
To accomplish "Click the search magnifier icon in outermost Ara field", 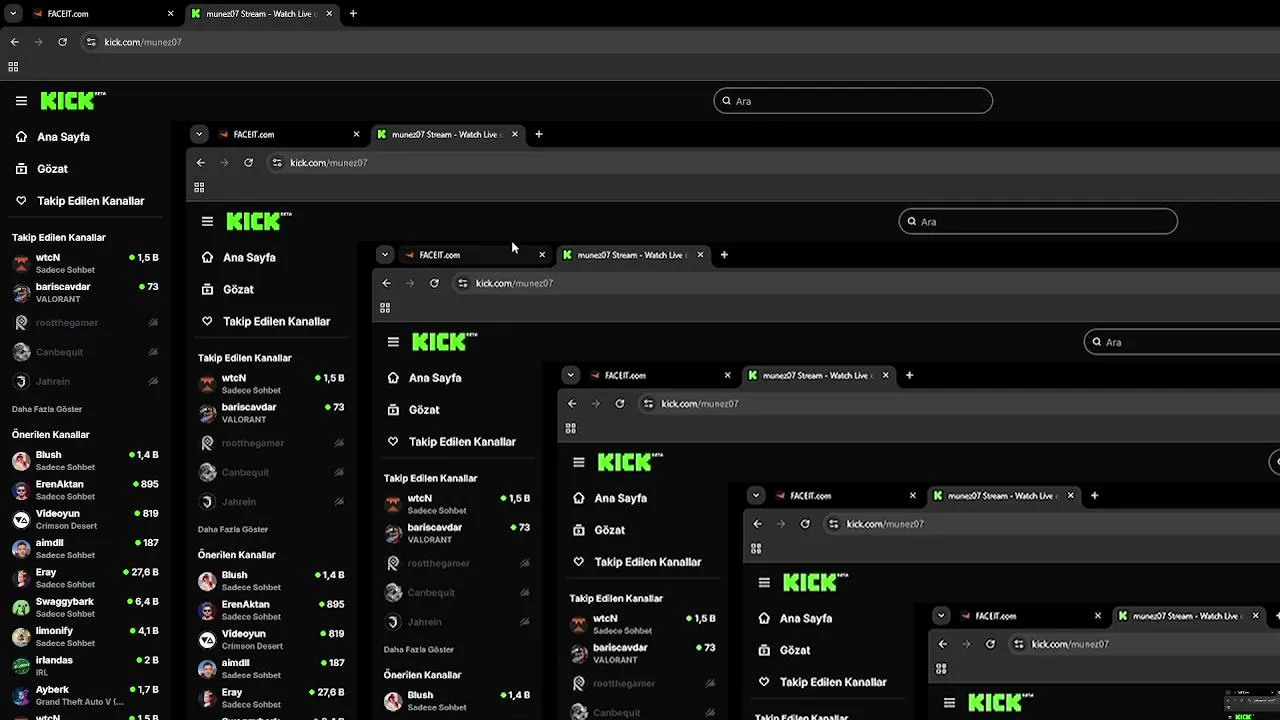I will 727,101.
